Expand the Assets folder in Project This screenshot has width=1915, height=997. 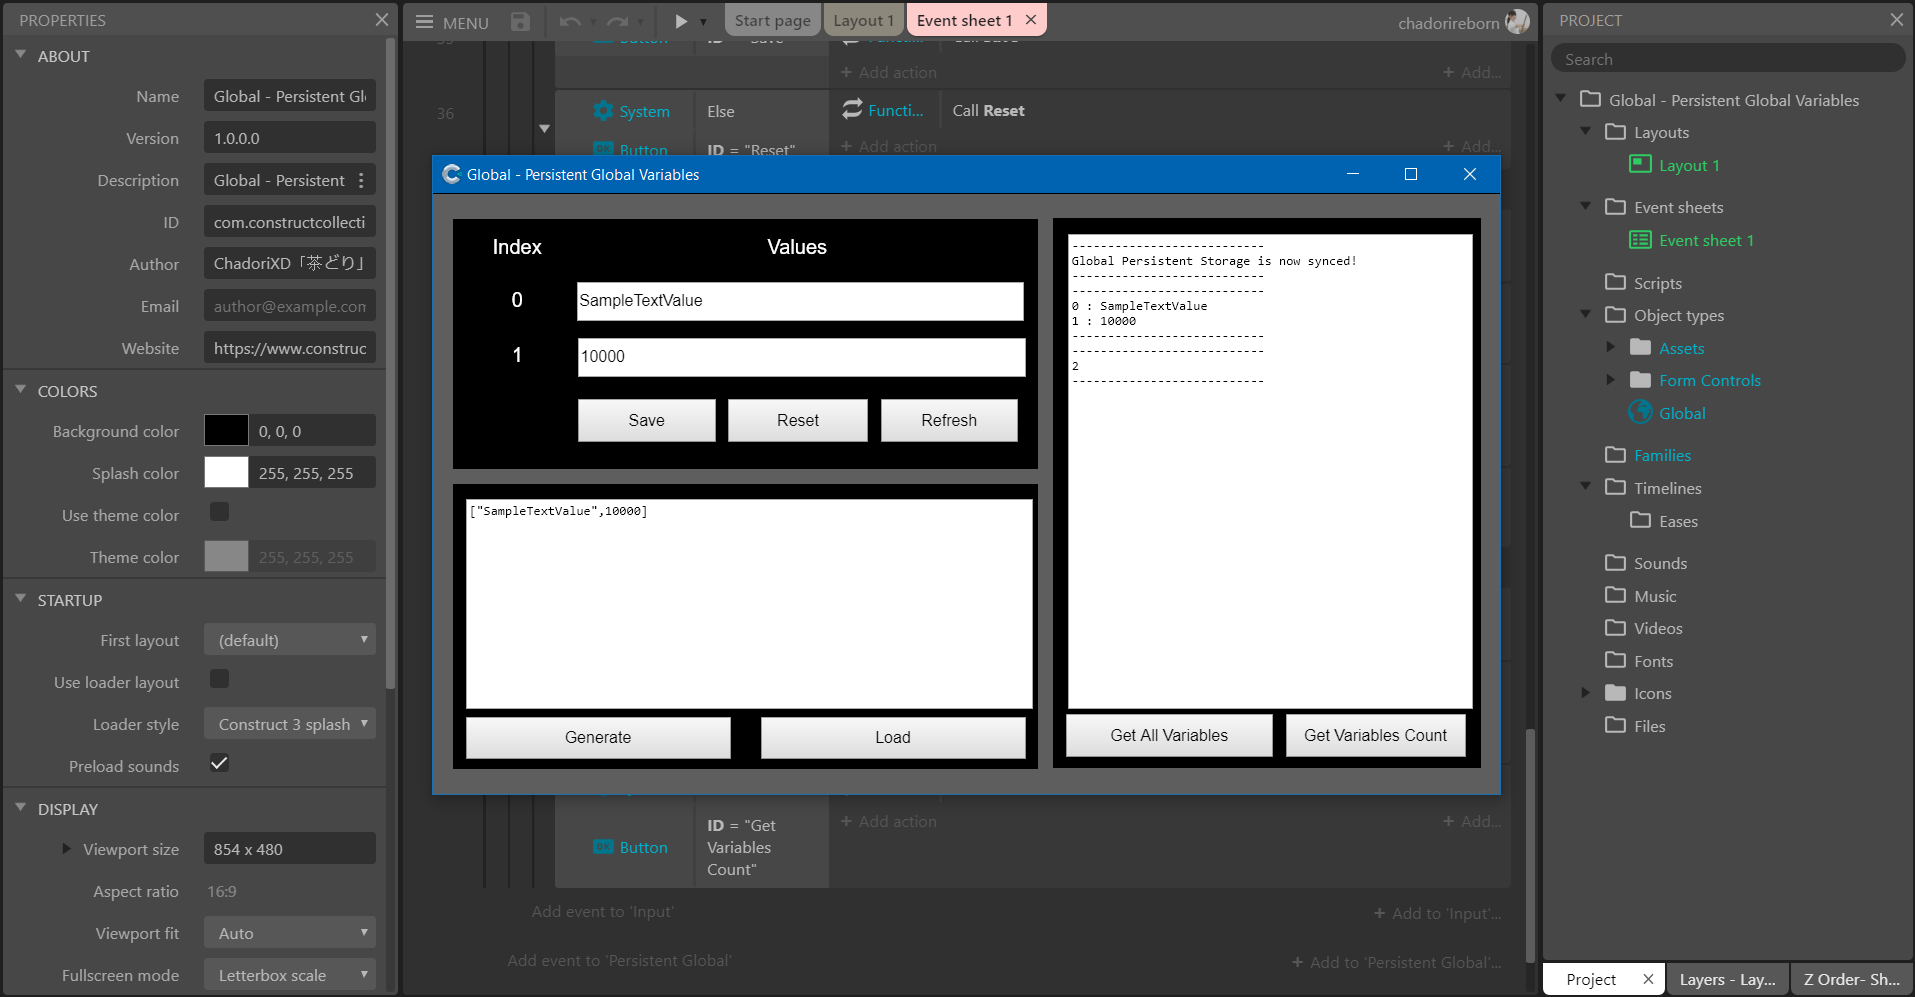point(1610,347)
